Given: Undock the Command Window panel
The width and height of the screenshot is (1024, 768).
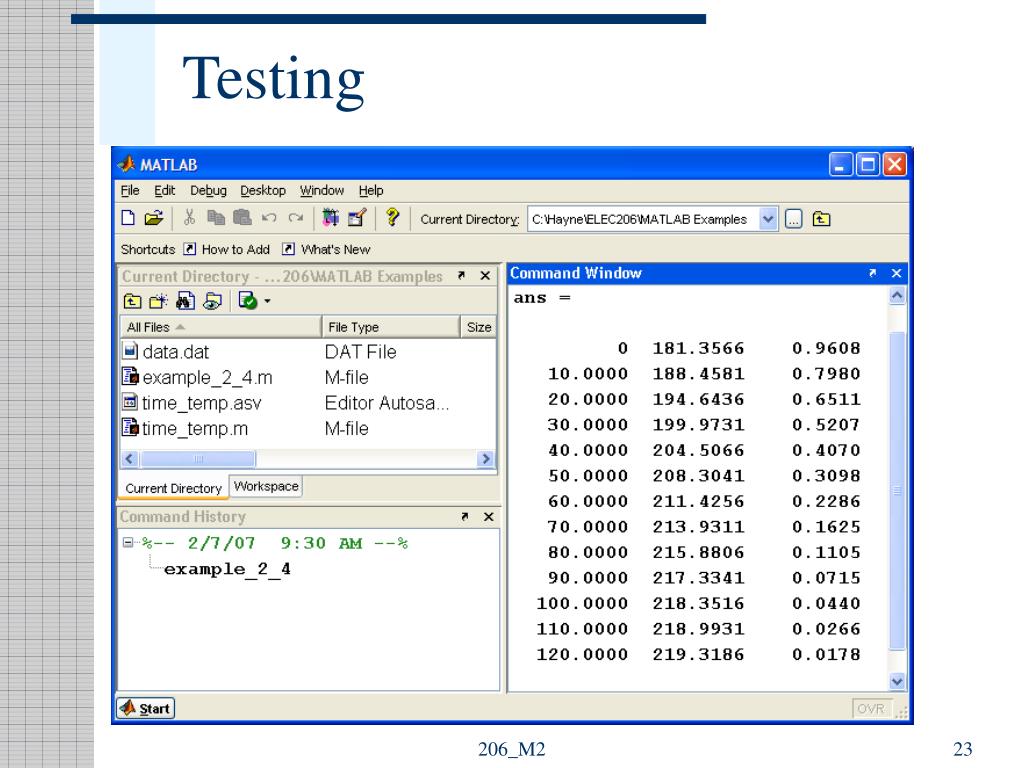Looking at the screenshot, I should pos(872,273).
